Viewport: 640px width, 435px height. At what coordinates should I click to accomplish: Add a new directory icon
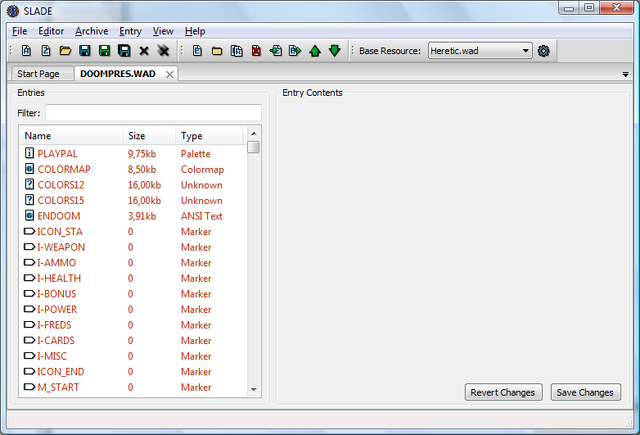[217, 51]
